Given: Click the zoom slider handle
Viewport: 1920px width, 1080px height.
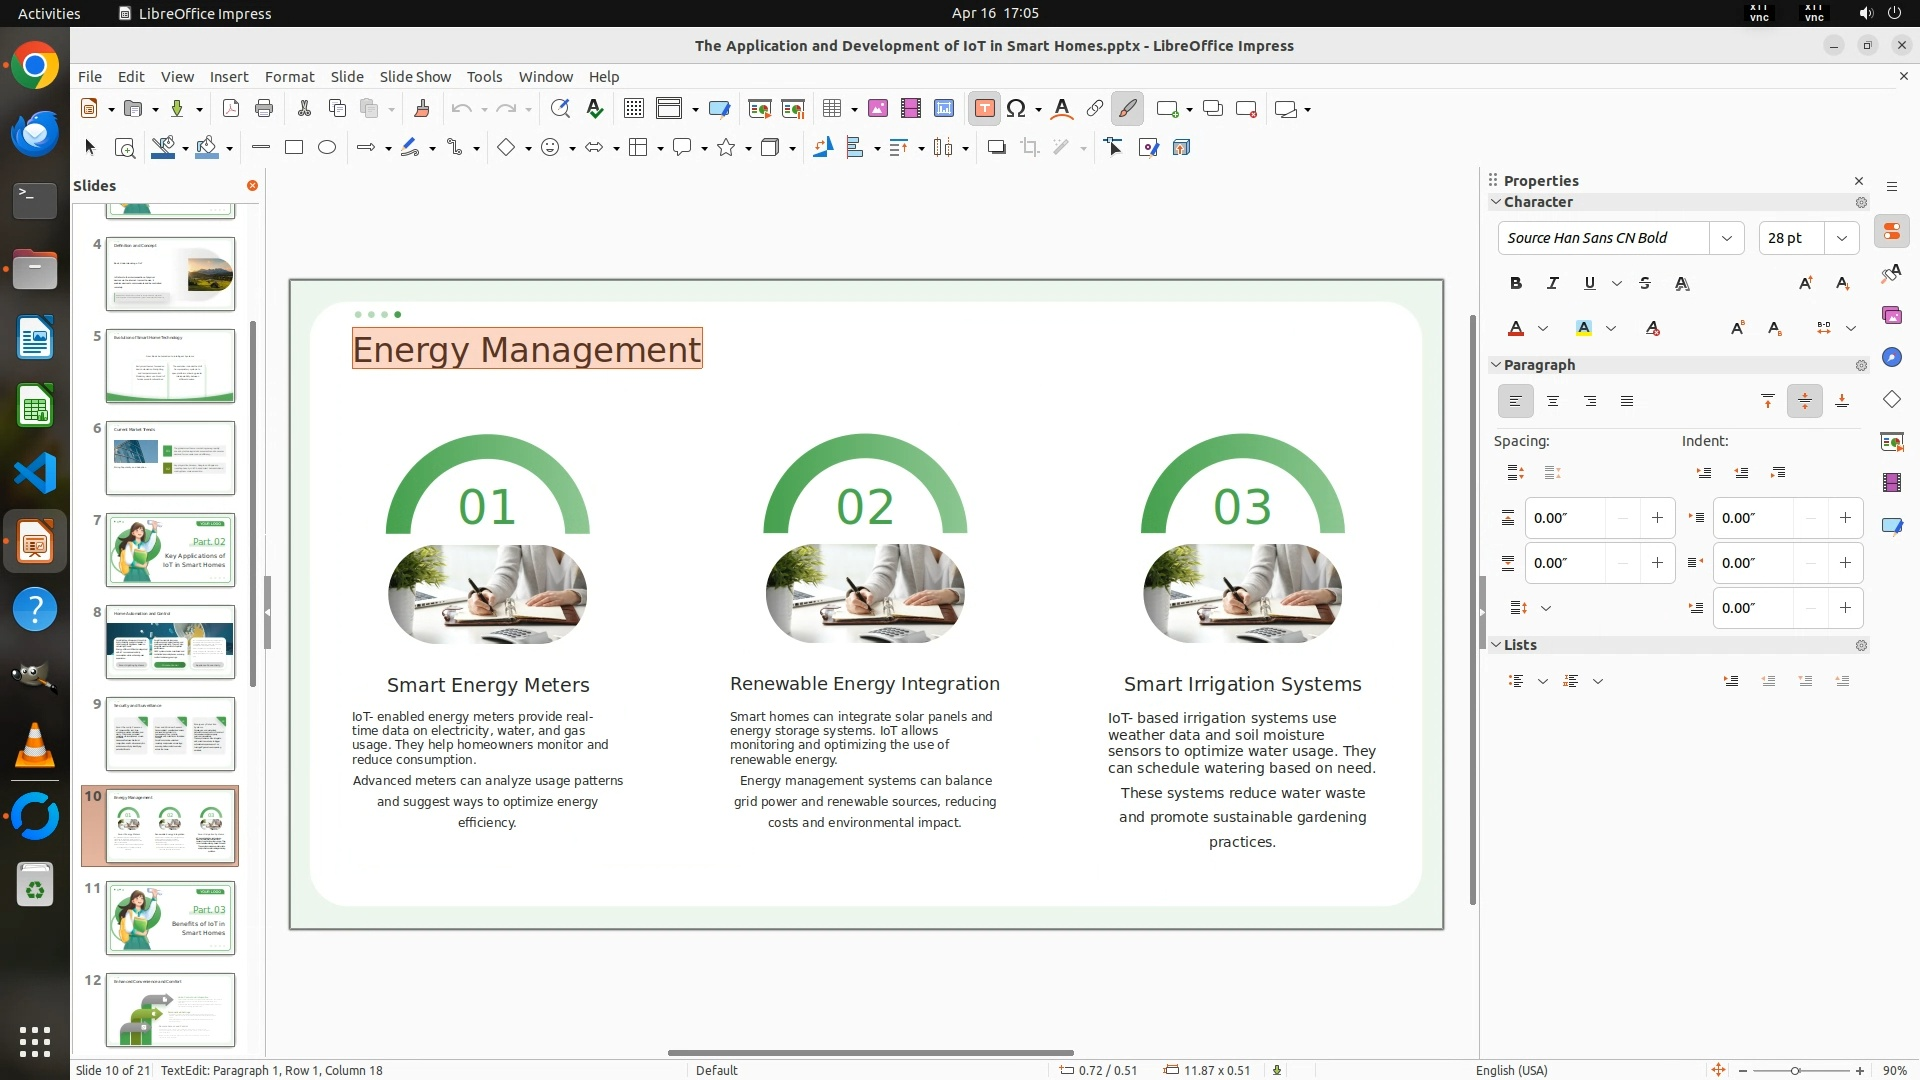Looking at the screenshot, I should point(1795,1070).
